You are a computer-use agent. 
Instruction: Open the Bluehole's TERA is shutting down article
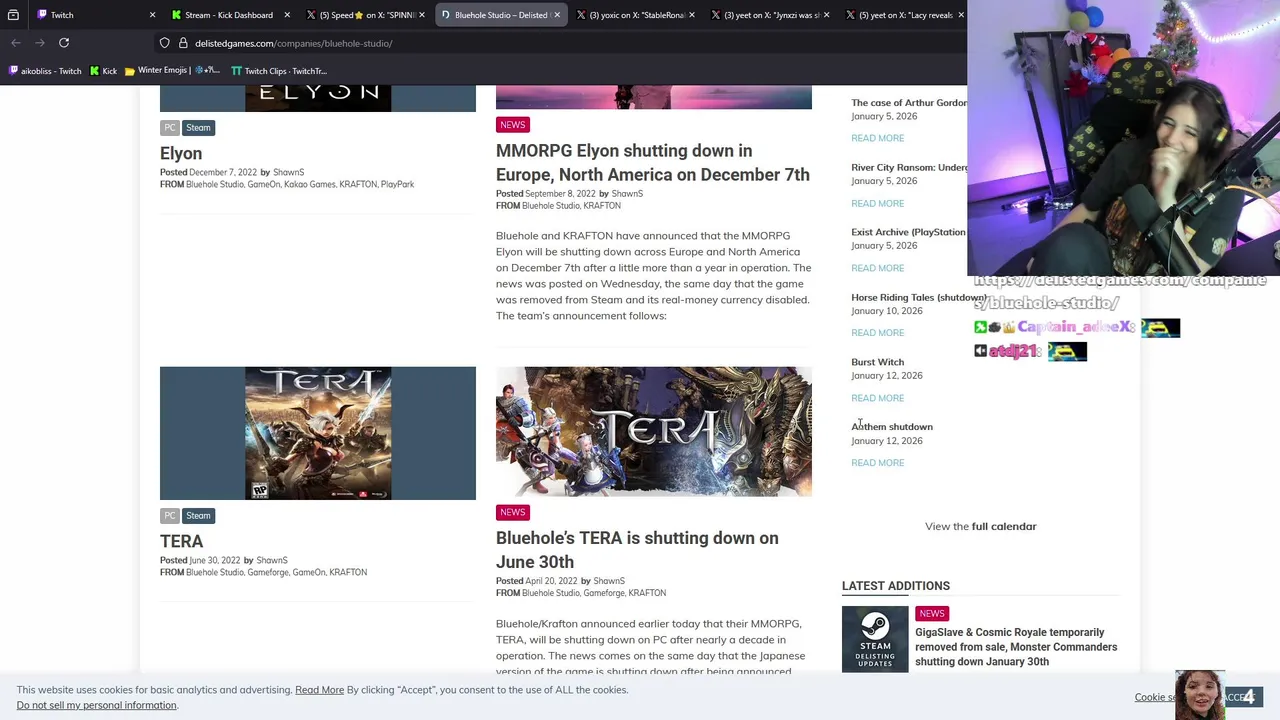637,550
